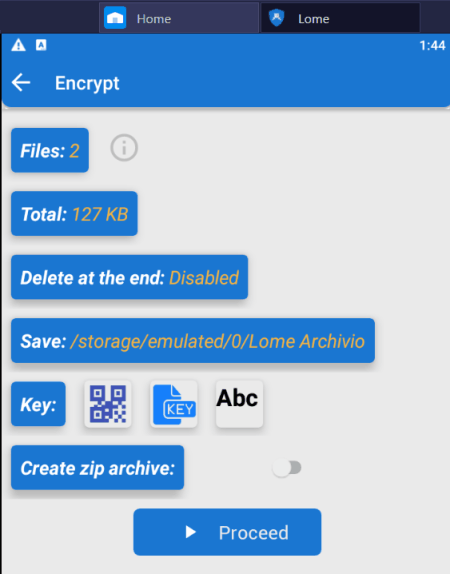This screenshot has width=450, height=574.
Task: Toggle the Create zip archive switch
Action: tap(287, 467)
